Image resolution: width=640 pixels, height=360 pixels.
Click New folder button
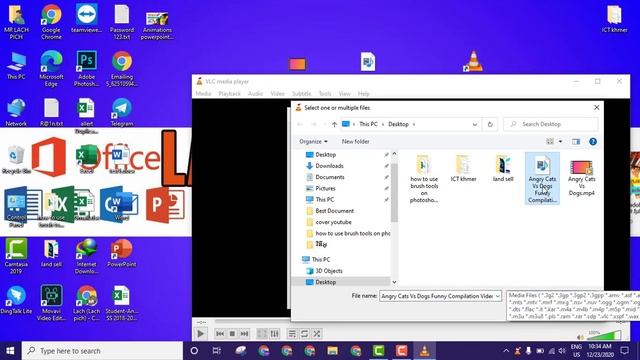point(356,142)
